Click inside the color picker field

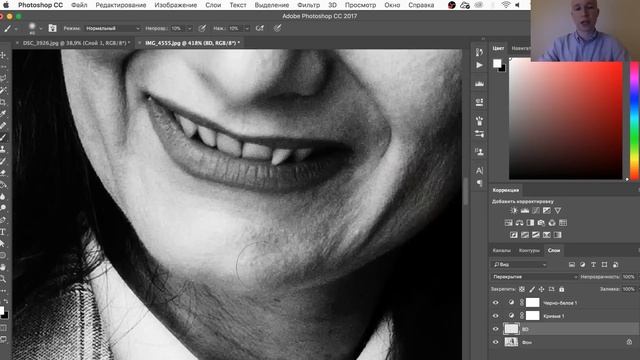[565, 120]
